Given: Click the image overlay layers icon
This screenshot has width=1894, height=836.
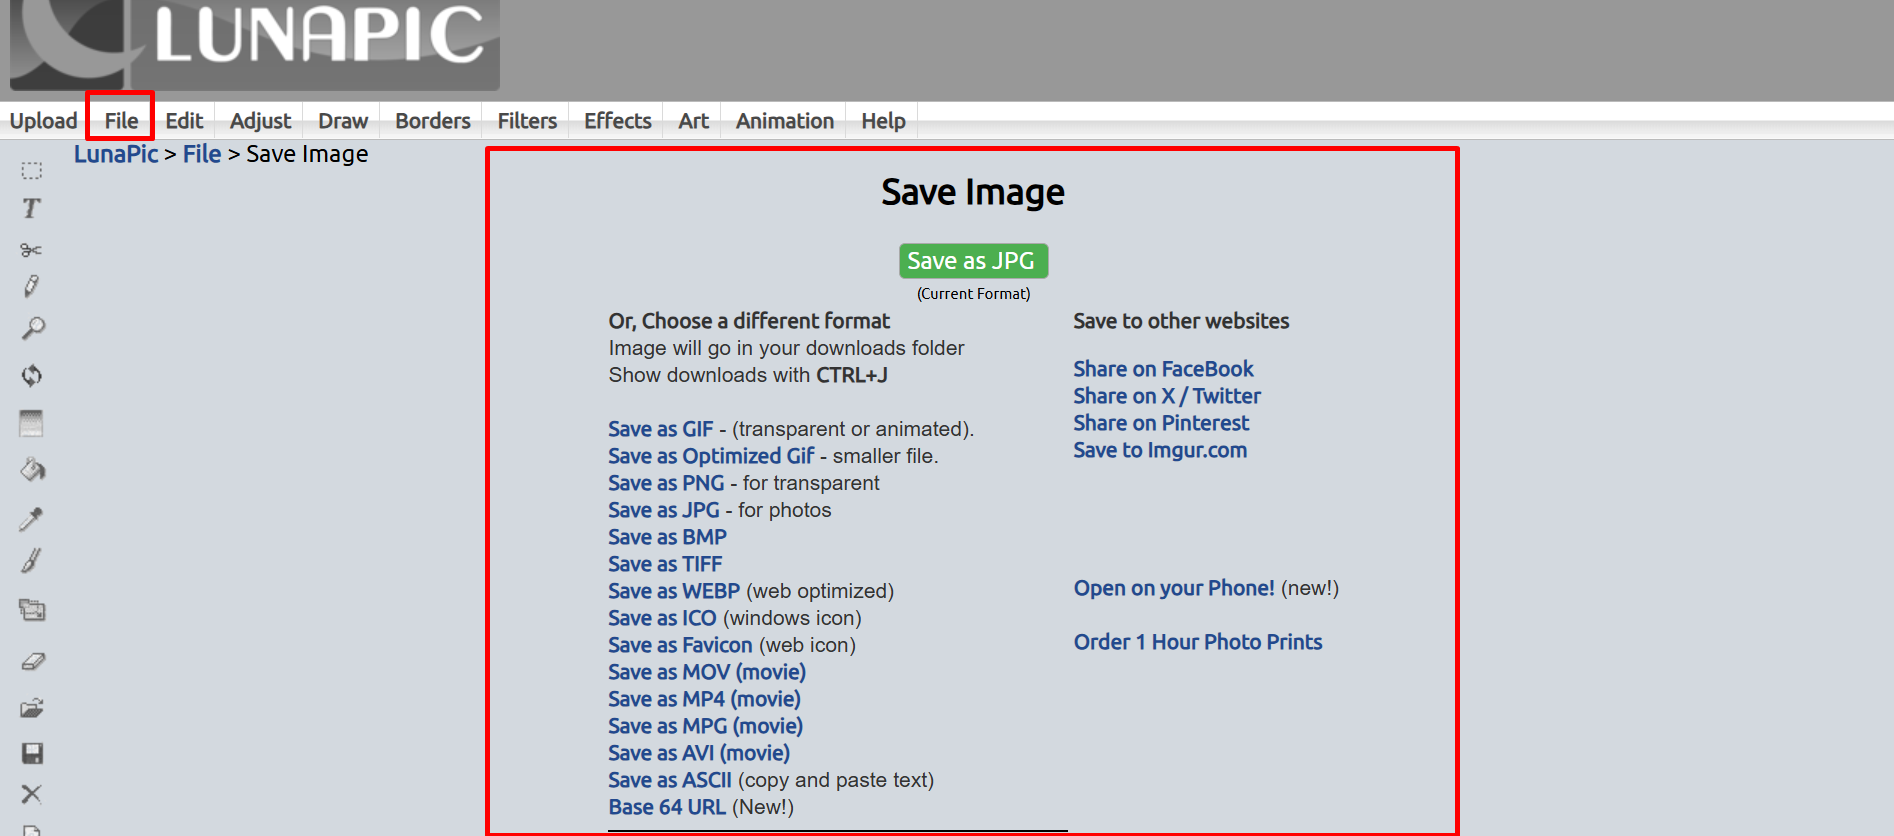Looking at the screenshot, I should pos(32,609).
